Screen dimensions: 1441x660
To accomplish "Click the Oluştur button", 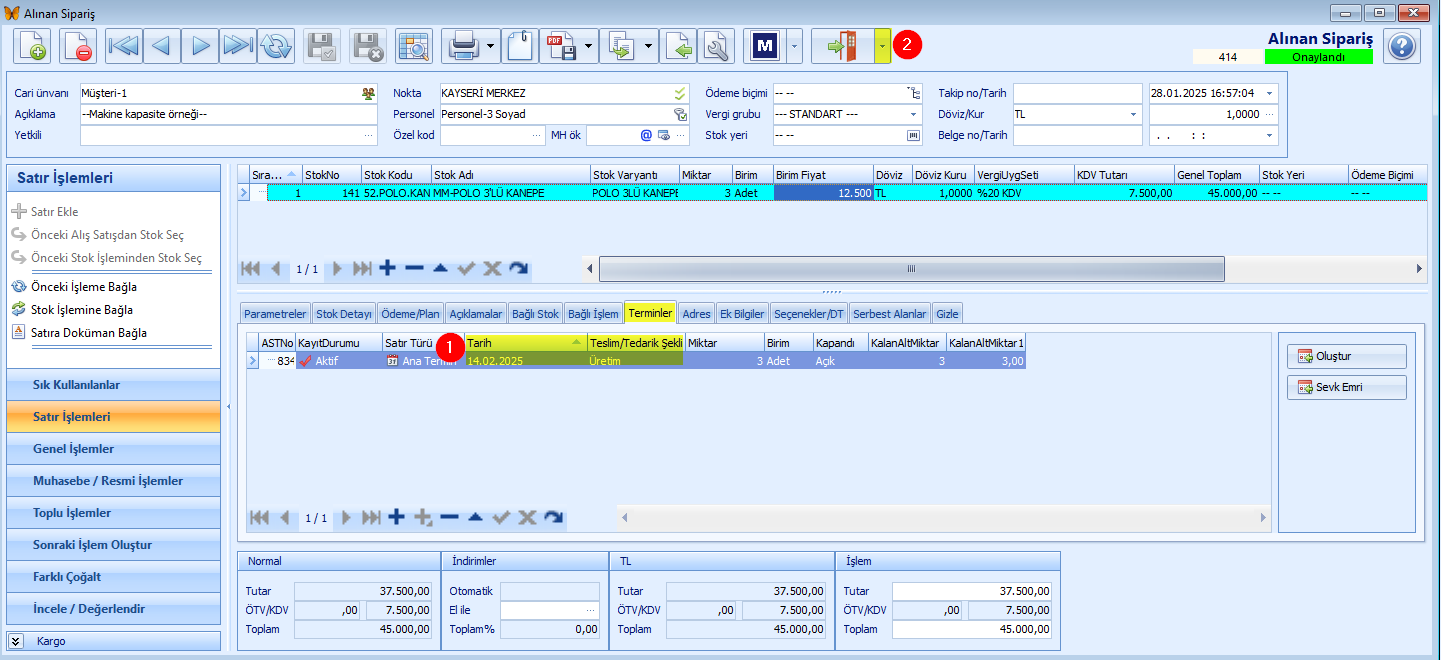I will [1346, 356].
